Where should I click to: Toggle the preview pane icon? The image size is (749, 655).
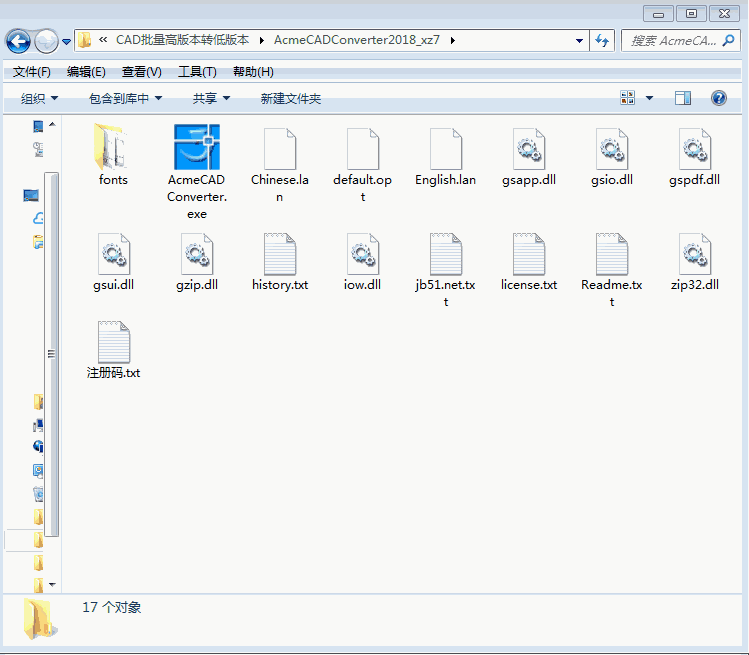[x=683, y=98]
